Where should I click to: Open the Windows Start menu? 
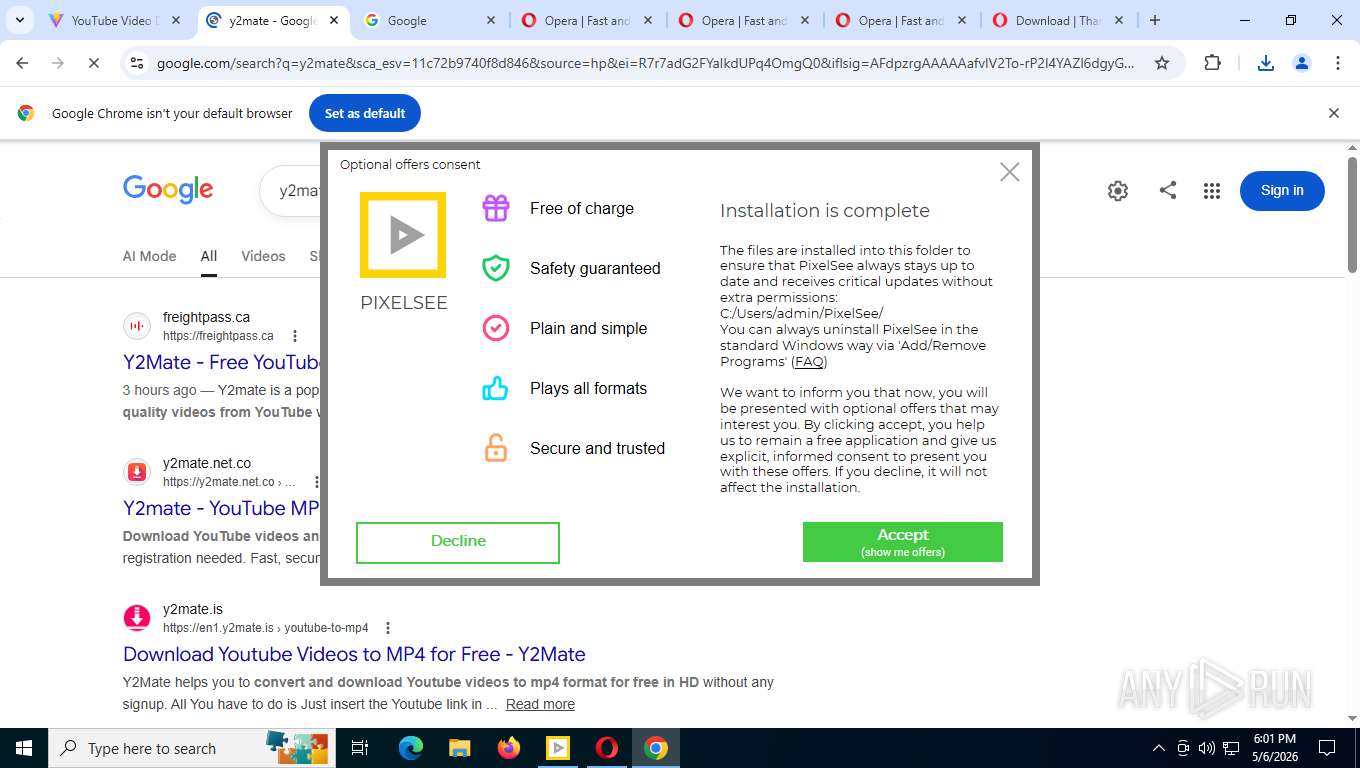(x=24, y=748)
